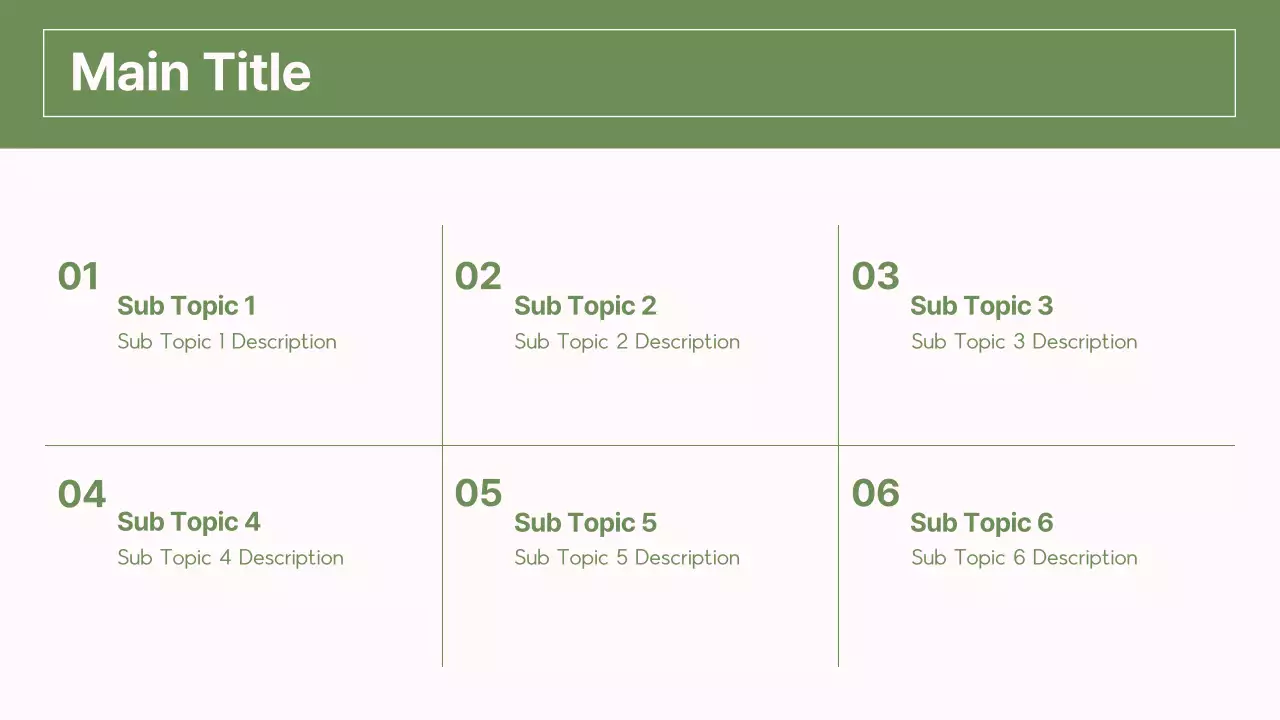Click the Sub Topic 3 heading
The image size is (1280, 720).
click(981, 306)
